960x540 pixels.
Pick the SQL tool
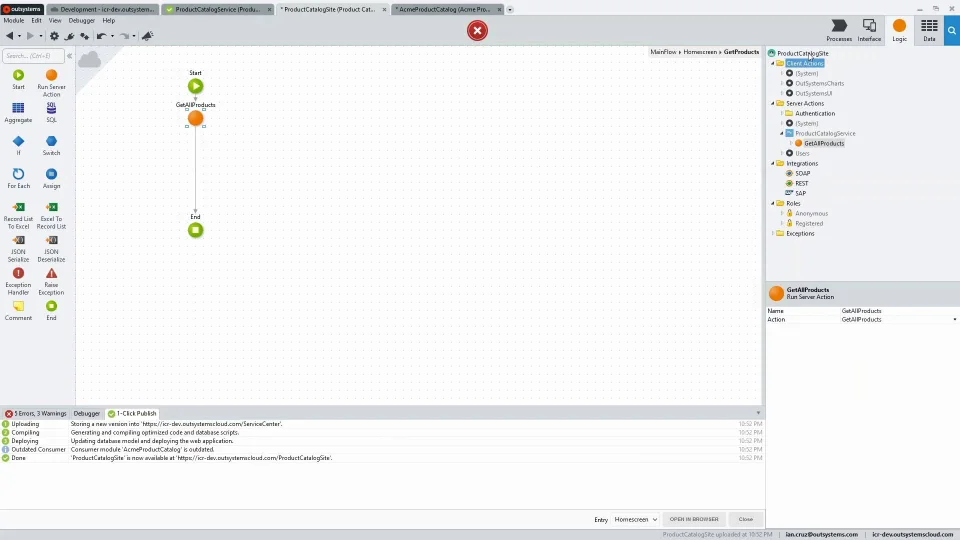tap(51, 113)
